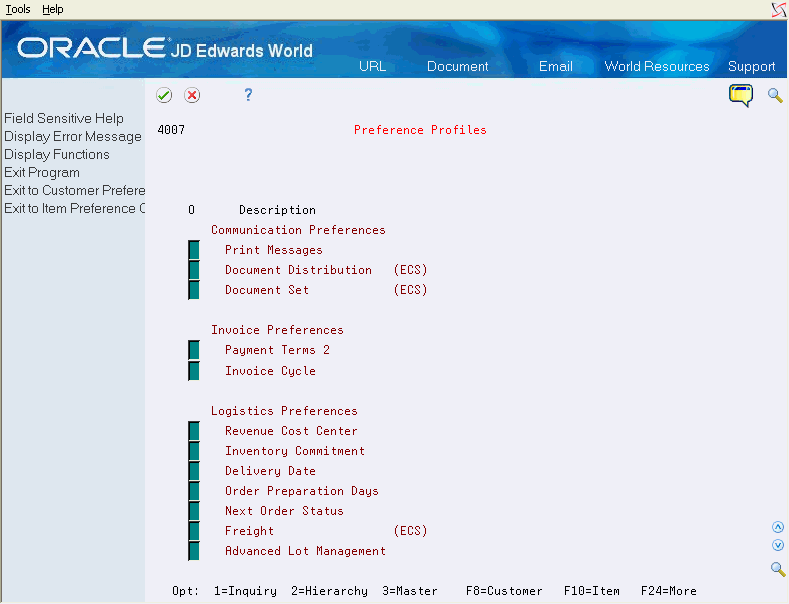This screenshot has width=789, height=604.
Task: Click the Invoice Cycle text
Action: click(x=270, y=371)
